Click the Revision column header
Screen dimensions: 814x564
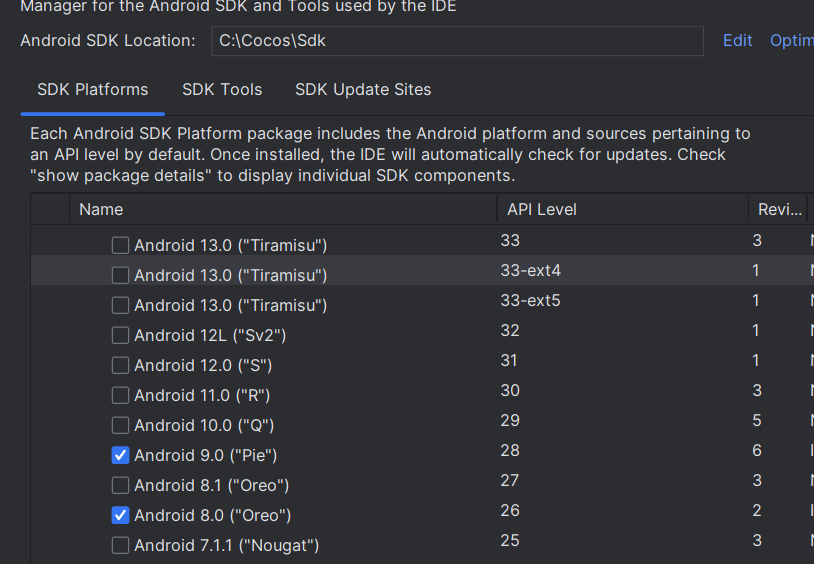[780, 210]
